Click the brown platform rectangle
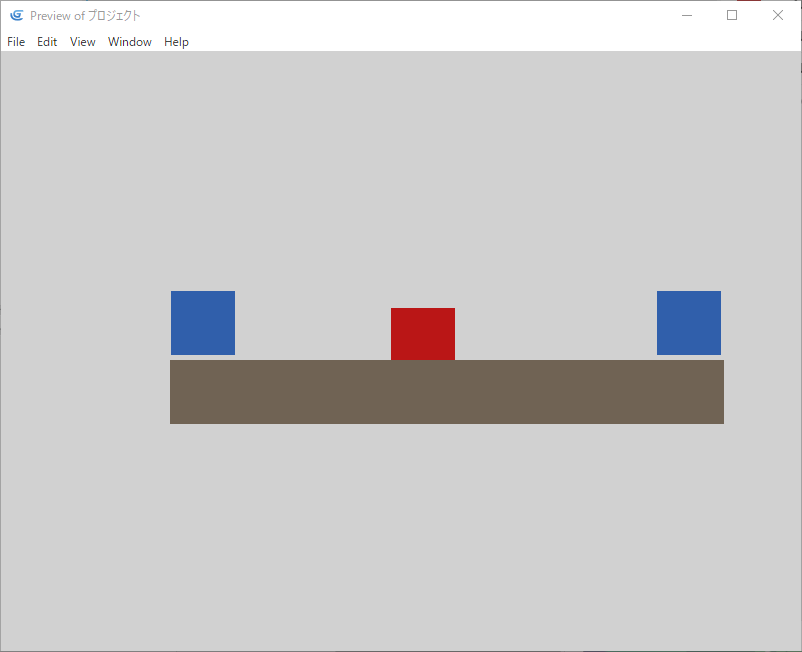The image size is (802, 652). tap(447, 392)
